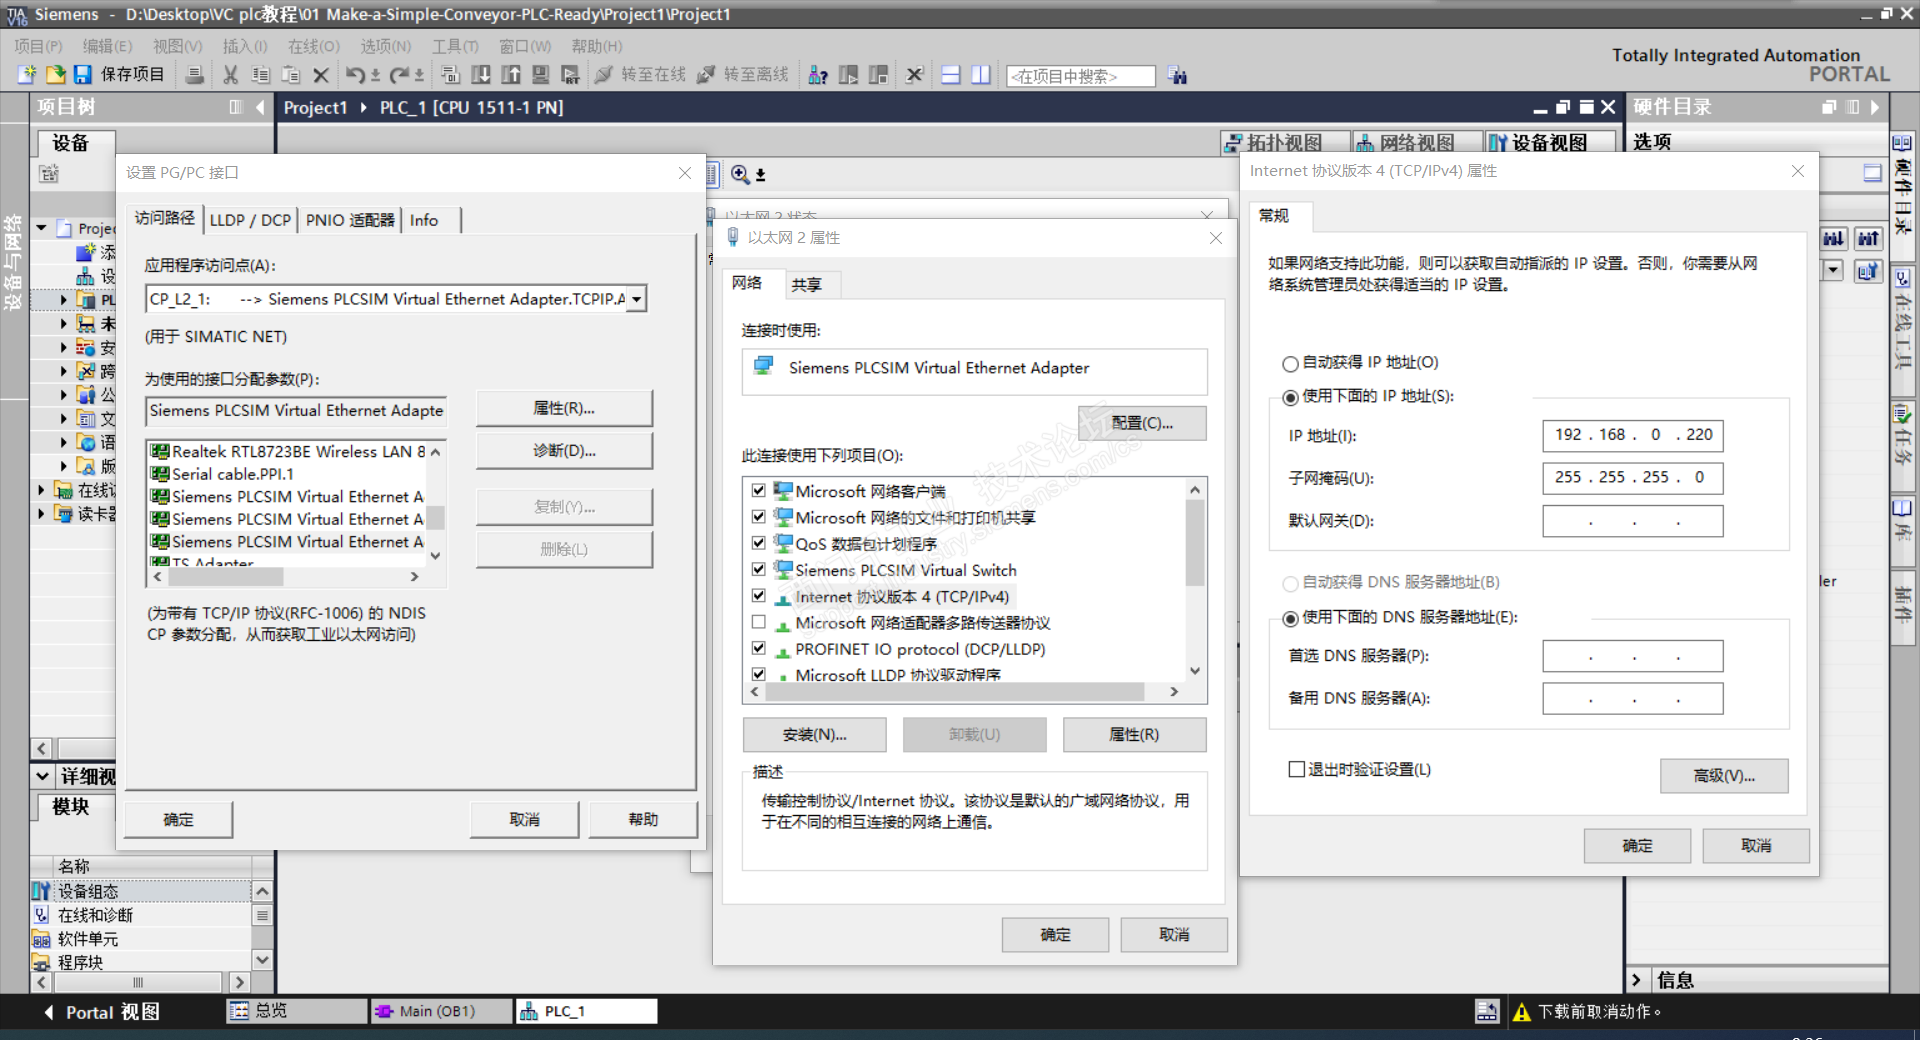Toggle the PROFINET IO protocol (DCP/LLDP) checkbox
Screen dimensions: 1920x1040
tap(759, 648)
